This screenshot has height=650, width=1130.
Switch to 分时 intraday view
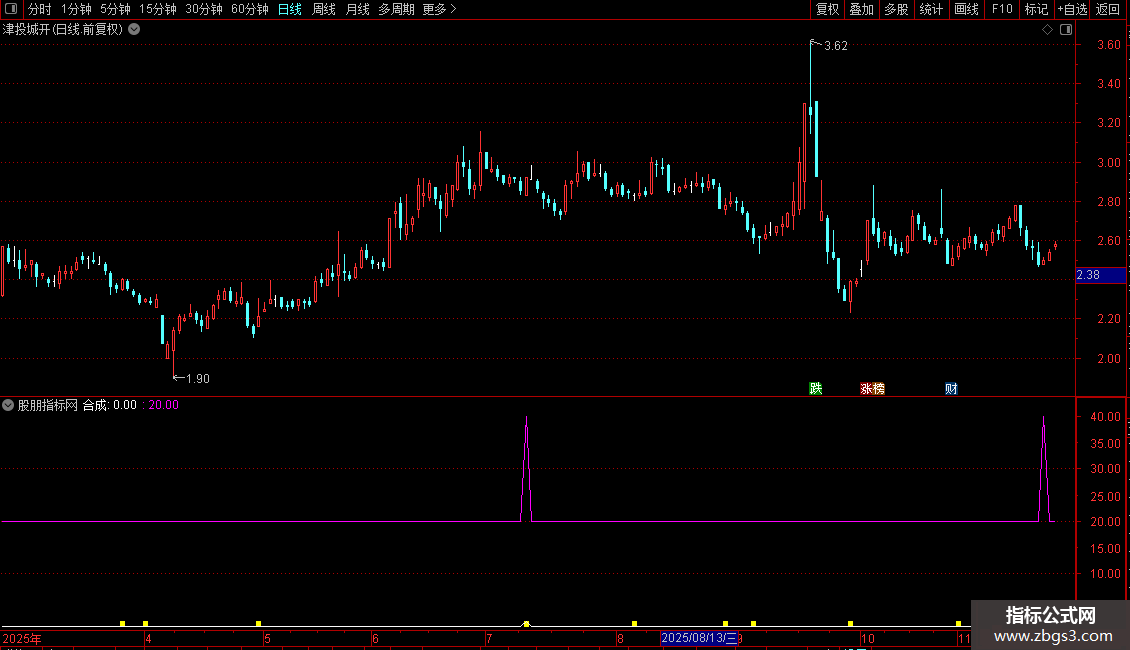[x=40, y=9]
